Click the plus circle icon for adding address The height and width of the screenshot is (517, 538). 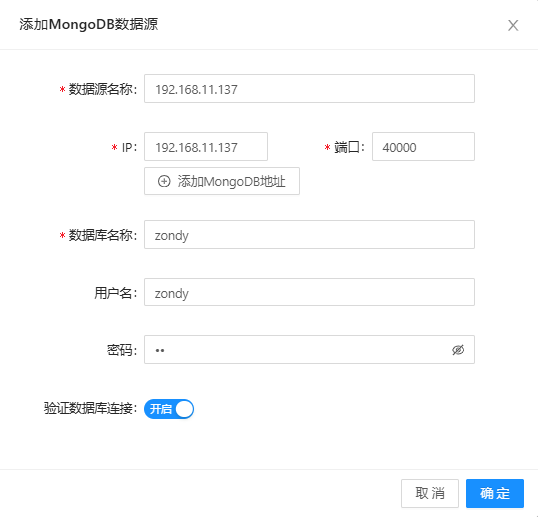(x=164, y=181)
